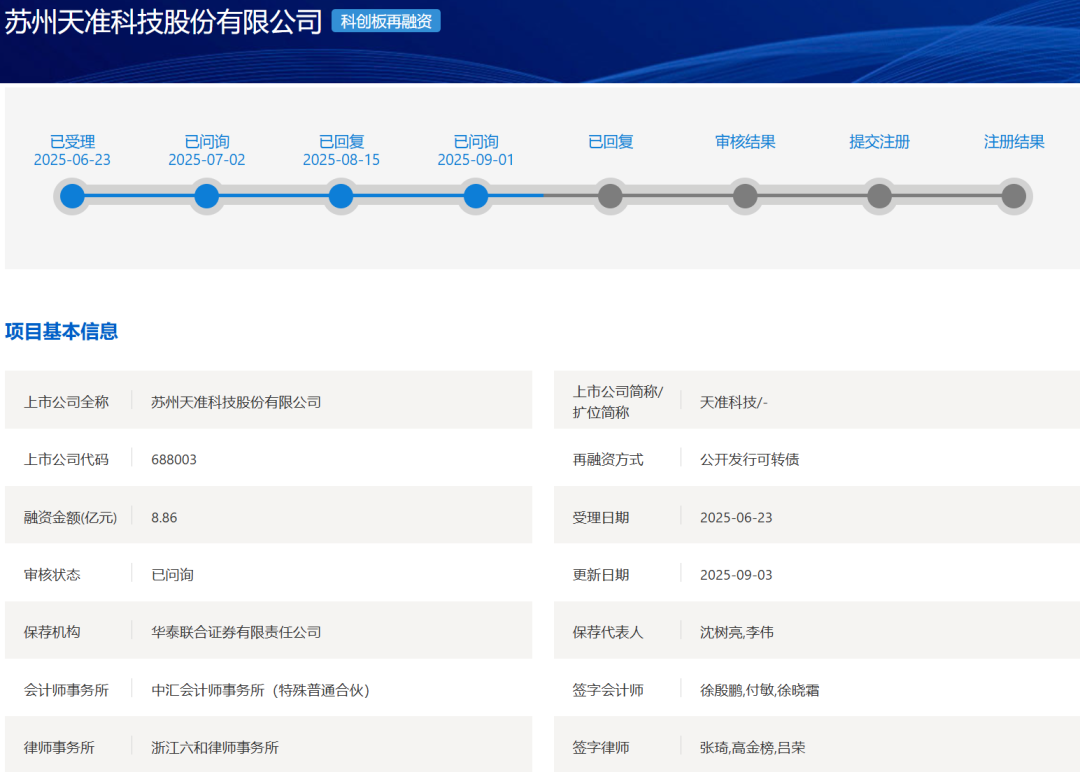Select the sponsor 华泰联合证券有限责任公司
The height and width of the screenshot is (772, 1080).
click(236, 632)
